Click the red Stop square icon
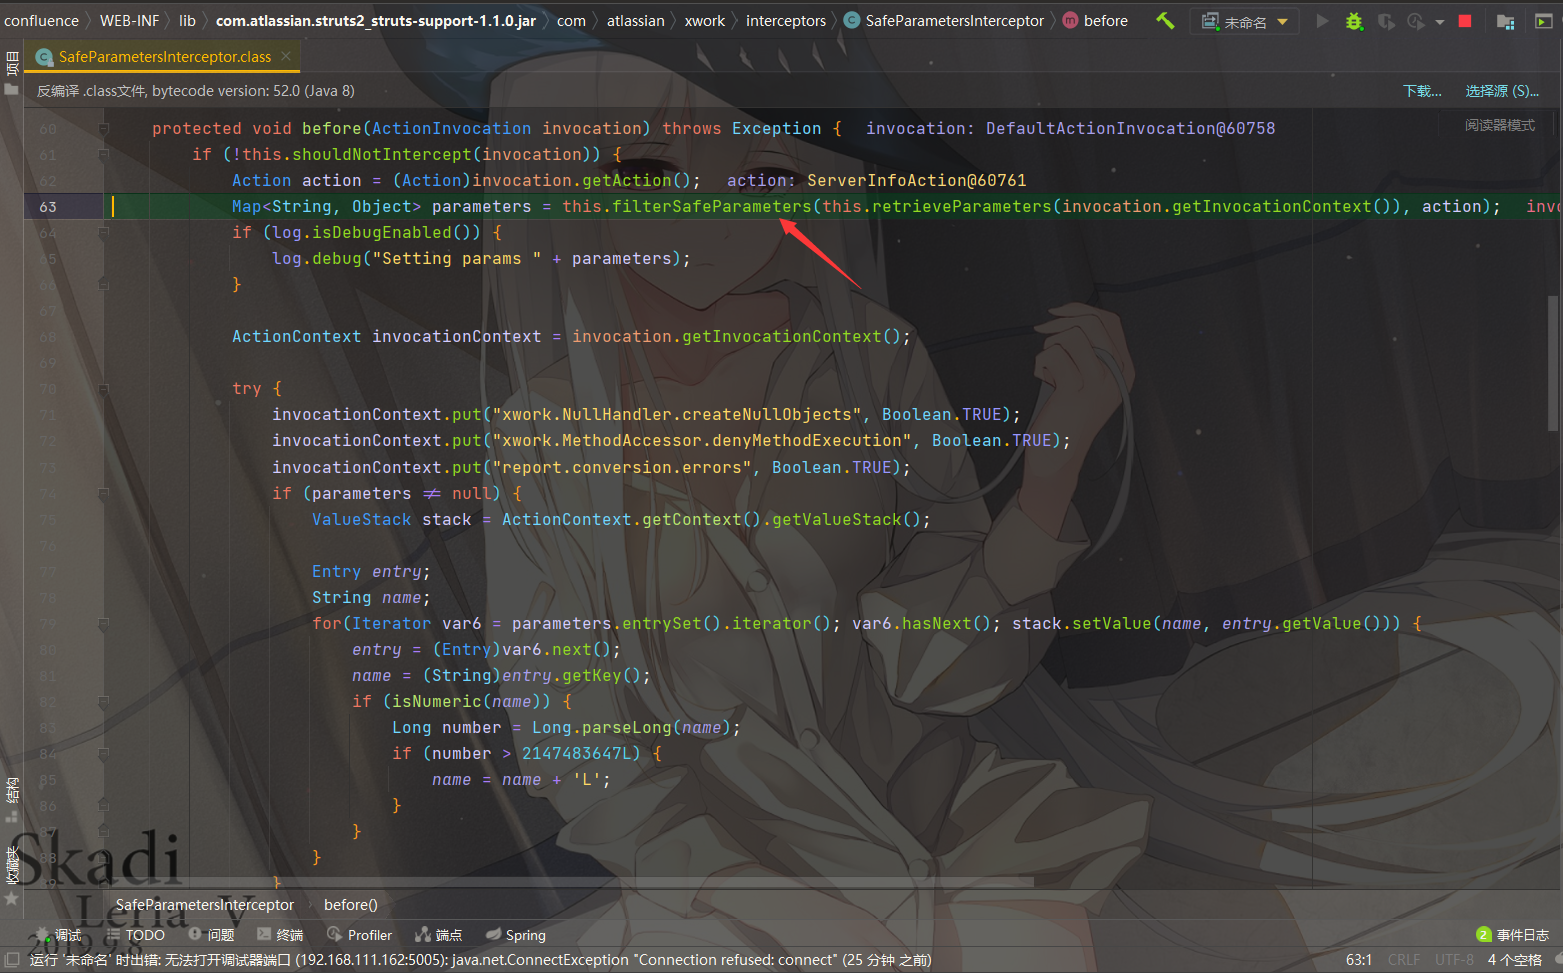 point(1465,21)
